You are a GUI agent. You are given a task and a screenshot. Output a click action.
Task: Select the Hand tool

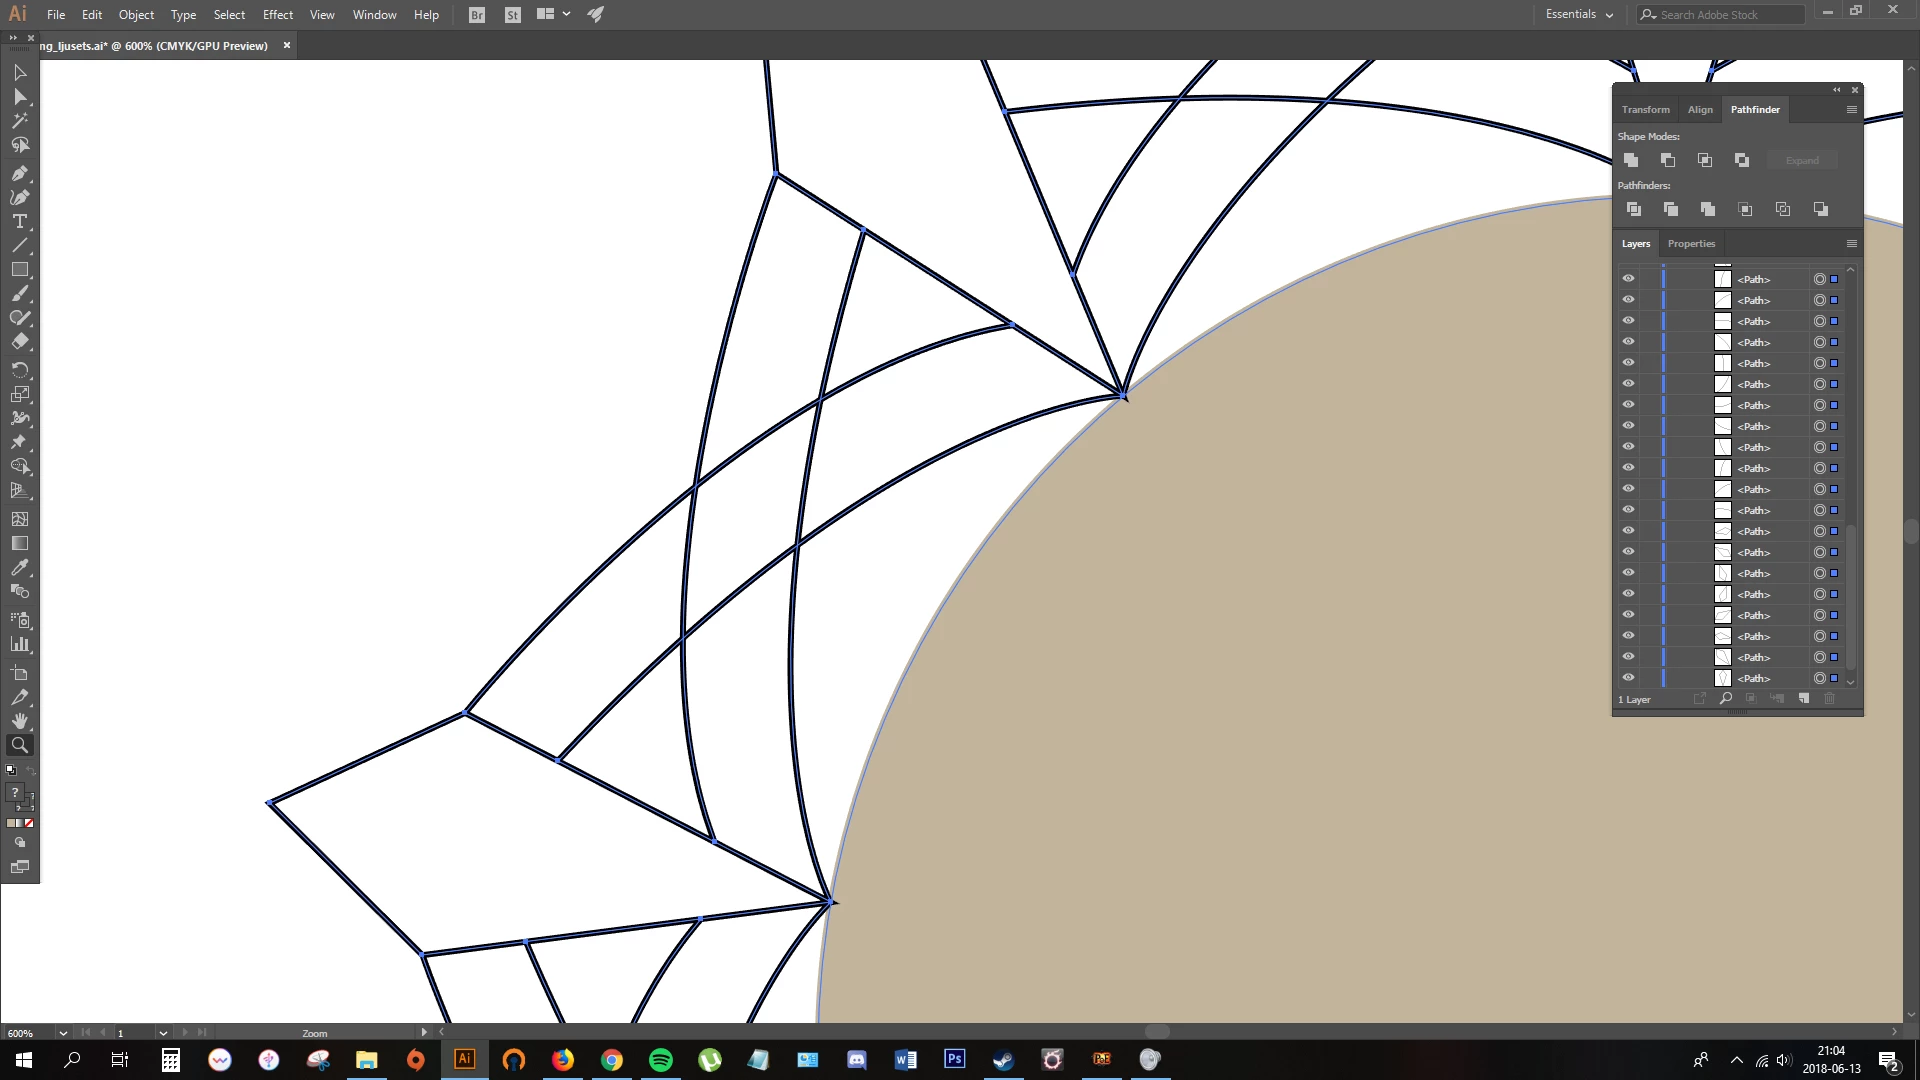tap(19, 721)
